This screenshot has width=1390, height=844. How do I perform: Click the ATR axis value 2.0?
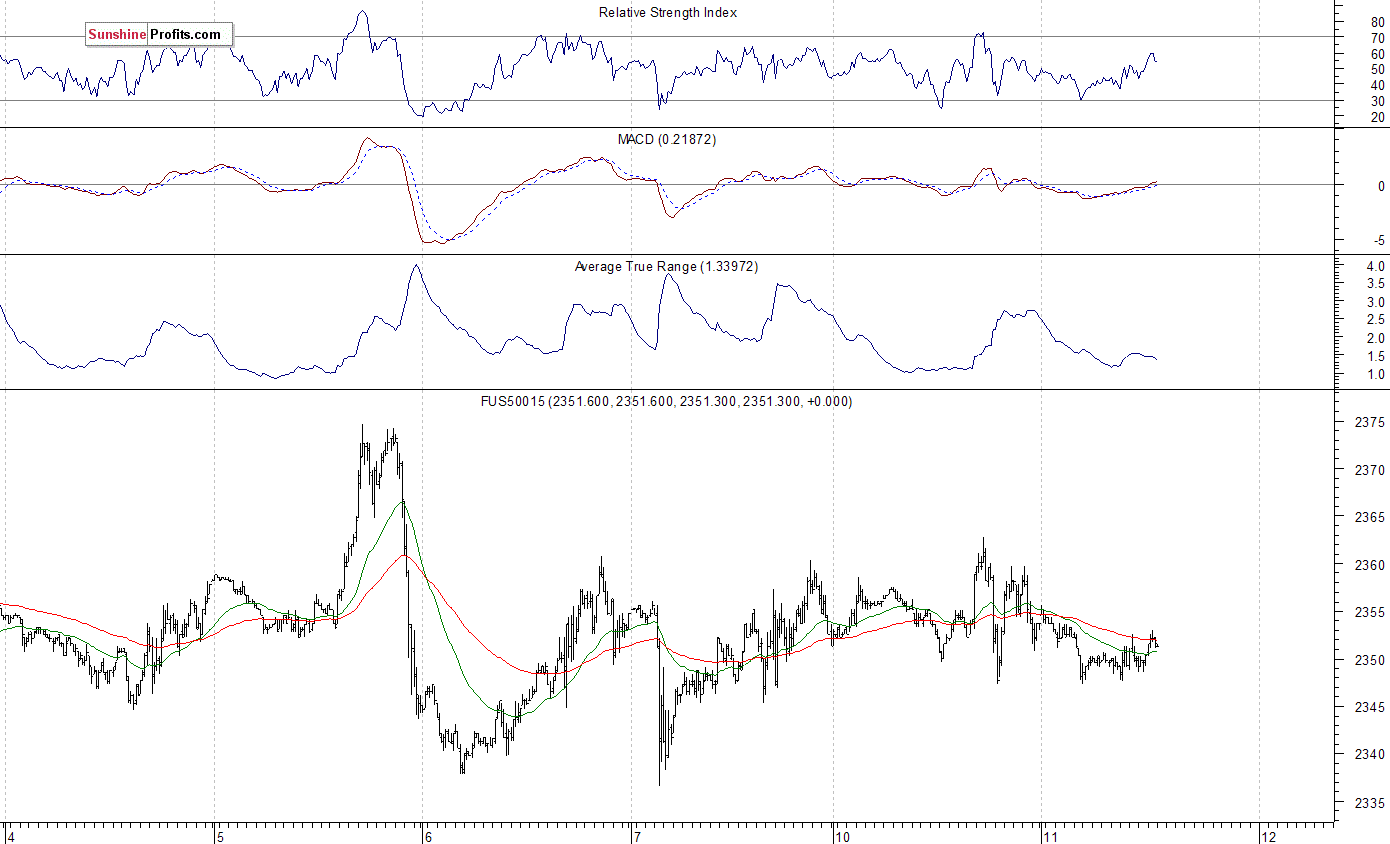point(1375,339)
